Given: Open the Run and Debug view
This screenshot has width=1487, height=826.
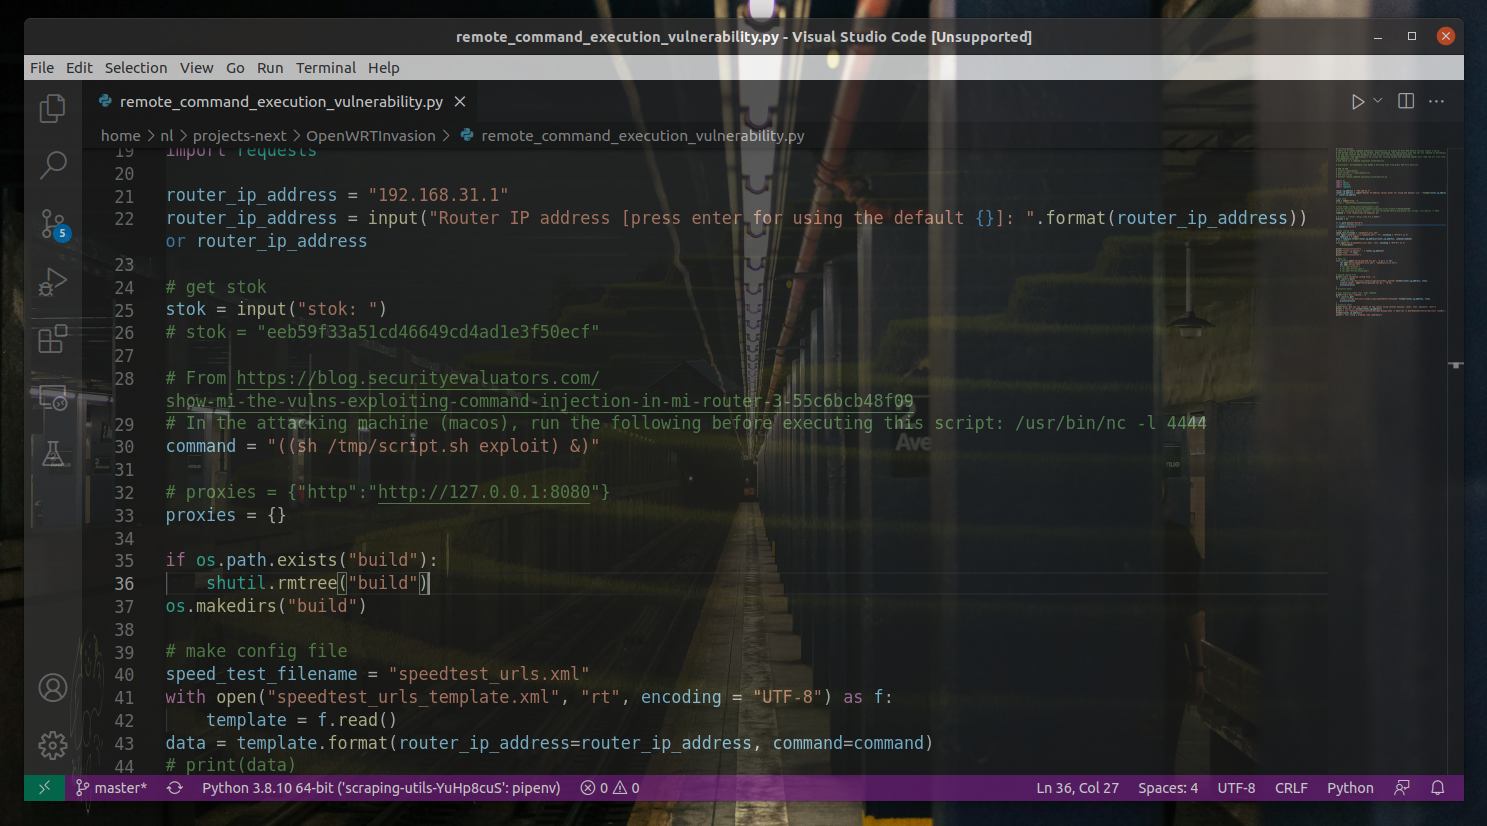Looking at the screenshot, I should click(53, 282).
